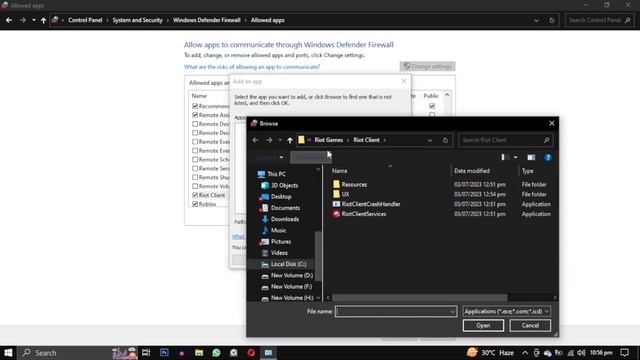Click the Change settings button

427,67
